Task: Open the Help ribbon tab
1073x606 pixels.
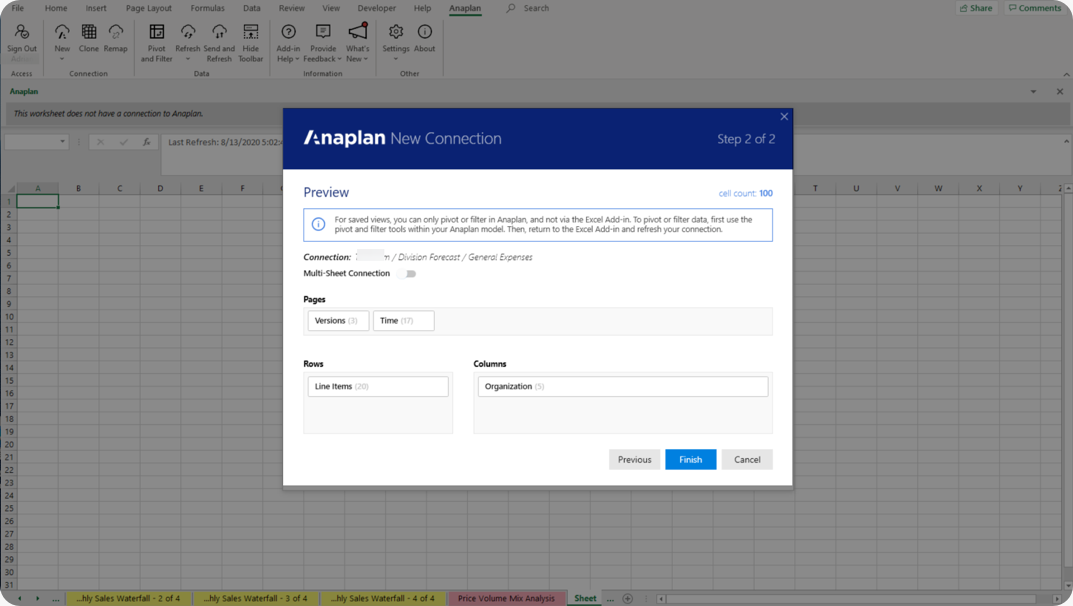Action: coord(422,8)
